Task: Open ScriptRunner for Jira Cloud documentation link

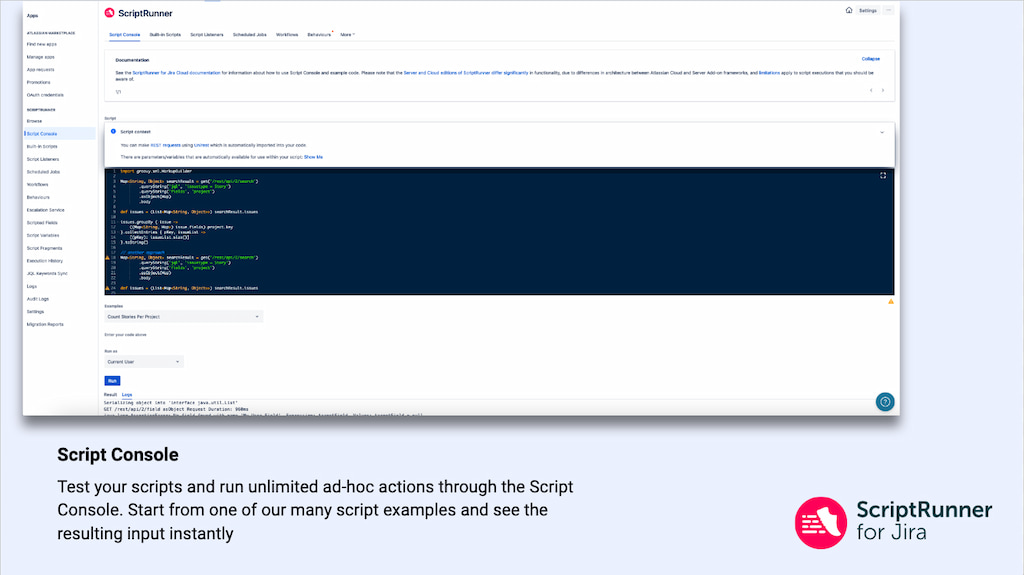Action: (176, 73)
